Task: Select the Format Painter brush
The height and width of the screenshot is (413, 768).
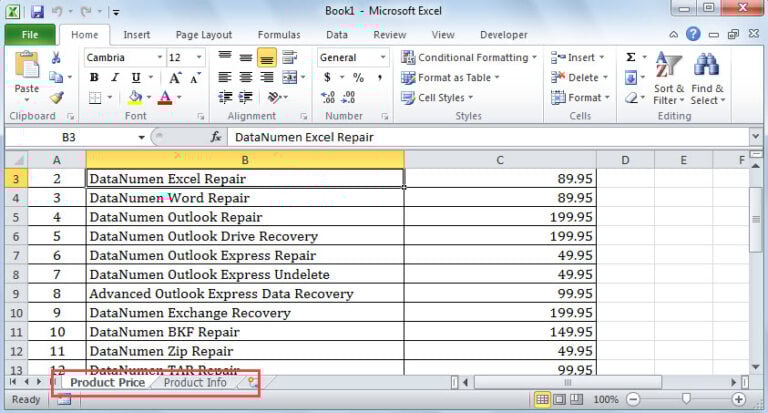Action: 57,97
